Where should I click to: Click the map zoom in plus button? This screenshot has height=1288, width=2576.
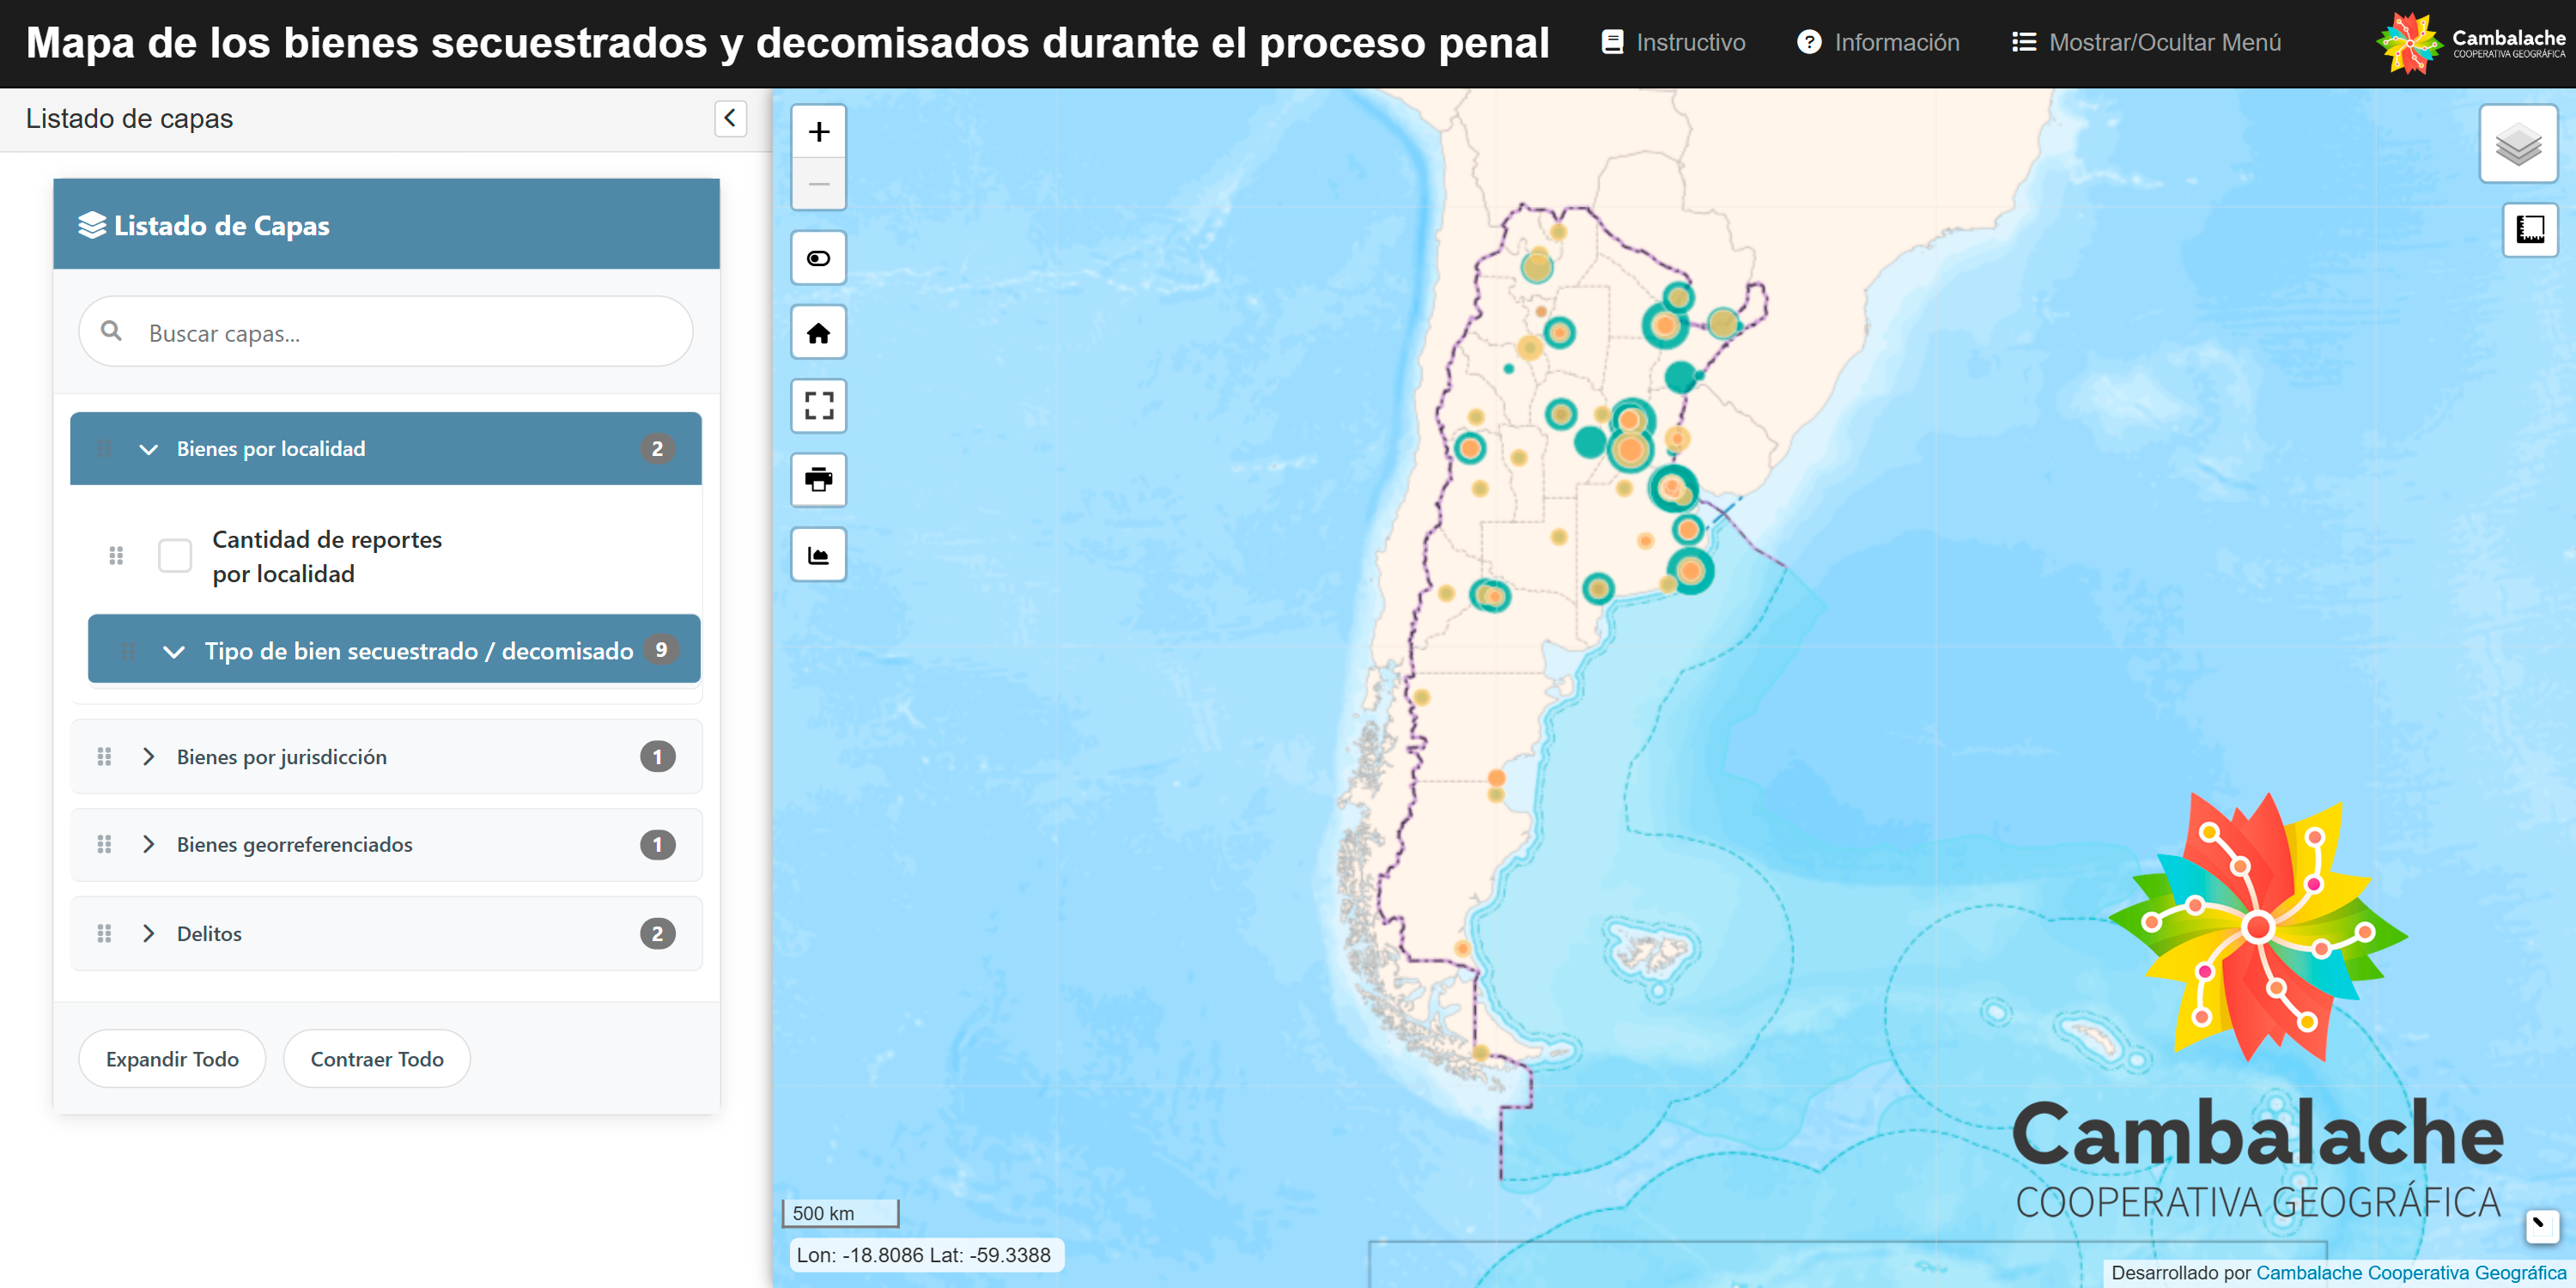[818, 132]
